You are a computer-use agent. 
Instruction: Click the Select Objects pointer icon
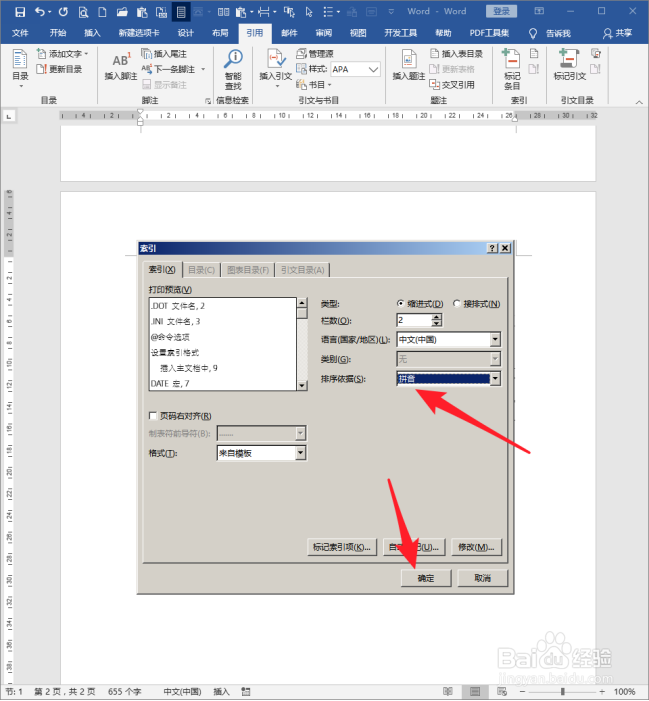[x=308, y=12]
